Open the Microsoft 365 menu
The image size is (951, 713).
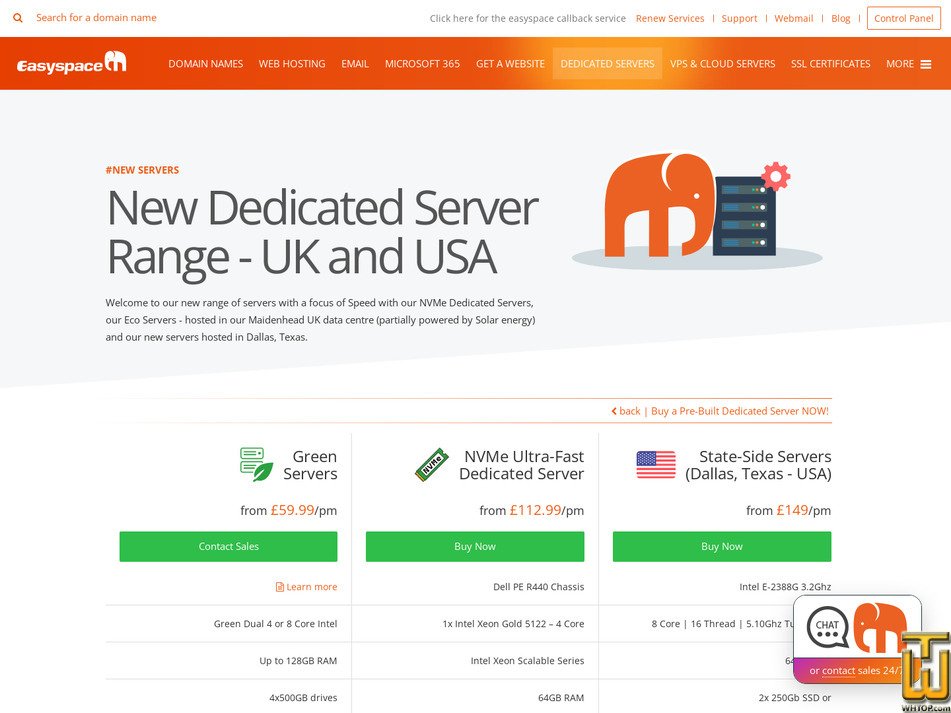pyautogui.click(x=422, y=64)
